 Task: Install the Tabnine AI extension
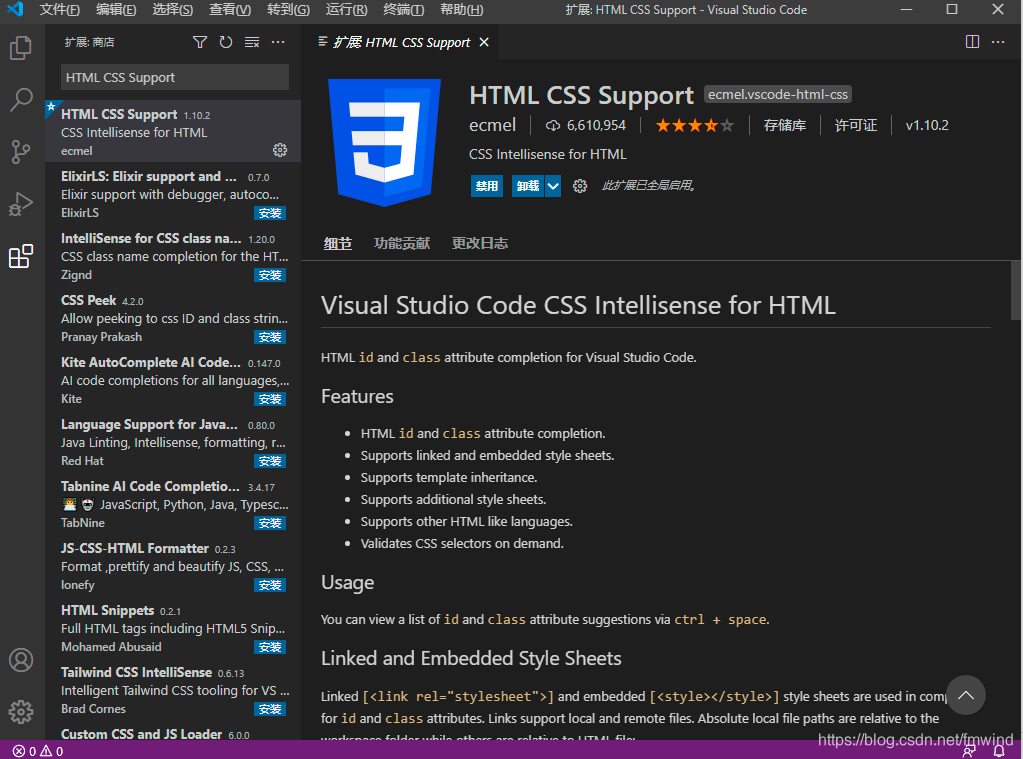click(x=270, y=523)
